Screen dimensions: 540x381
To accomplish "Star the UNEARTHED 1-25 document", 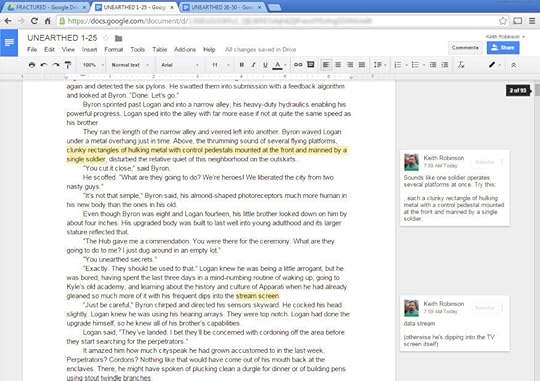I will [x=106, y=38].
